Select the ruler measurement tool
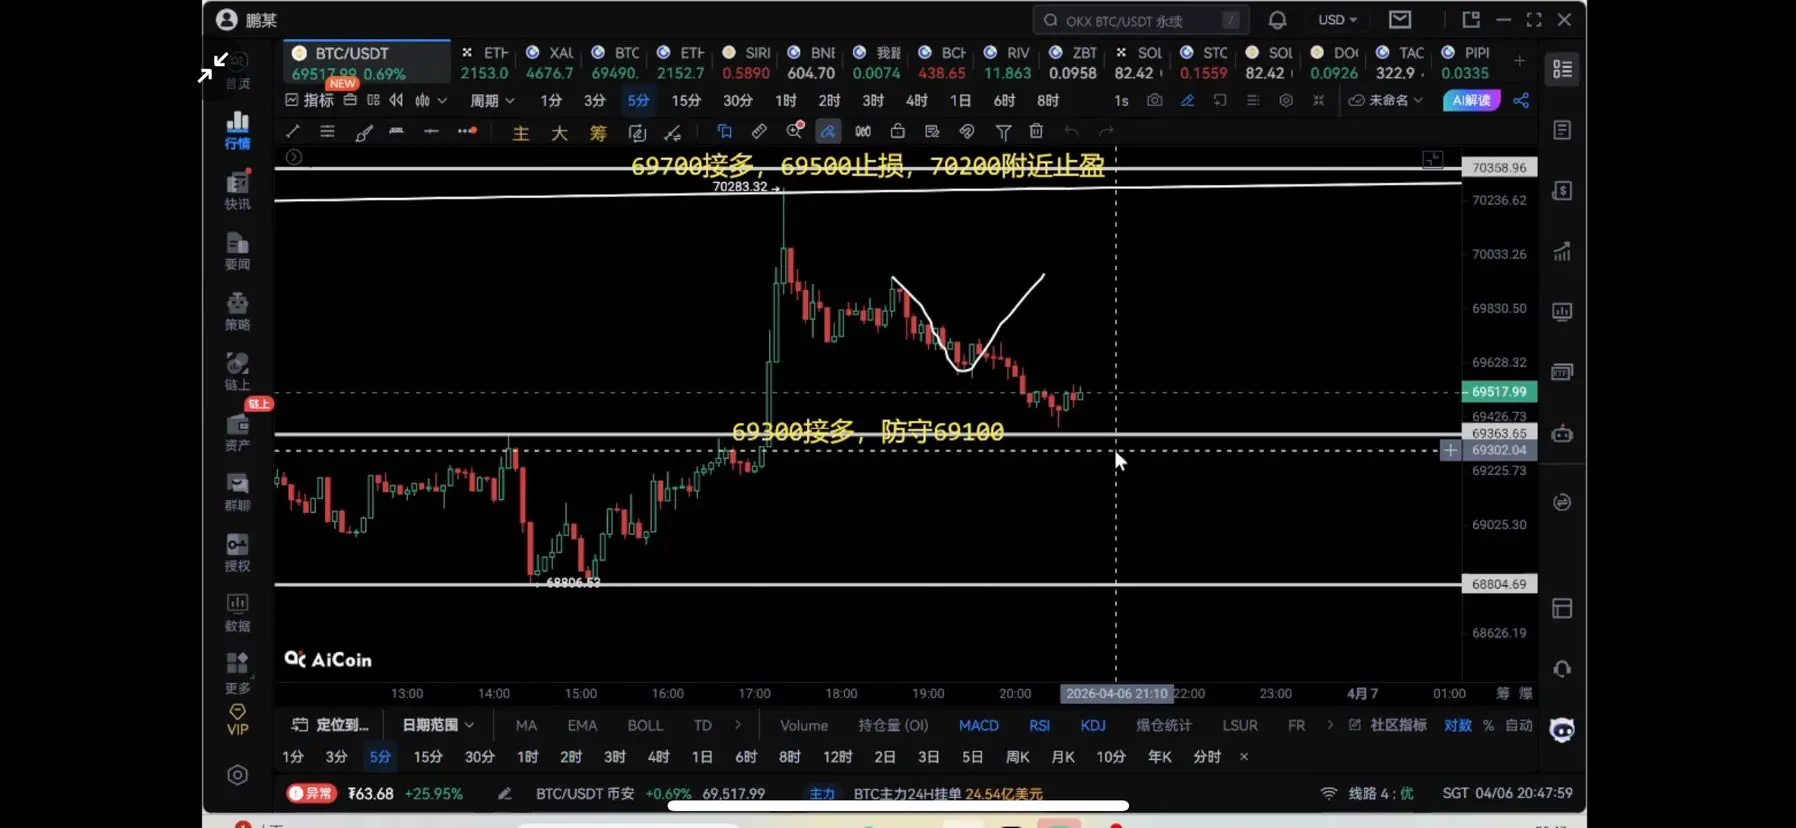1796x828 pixels. click(760, 131)
